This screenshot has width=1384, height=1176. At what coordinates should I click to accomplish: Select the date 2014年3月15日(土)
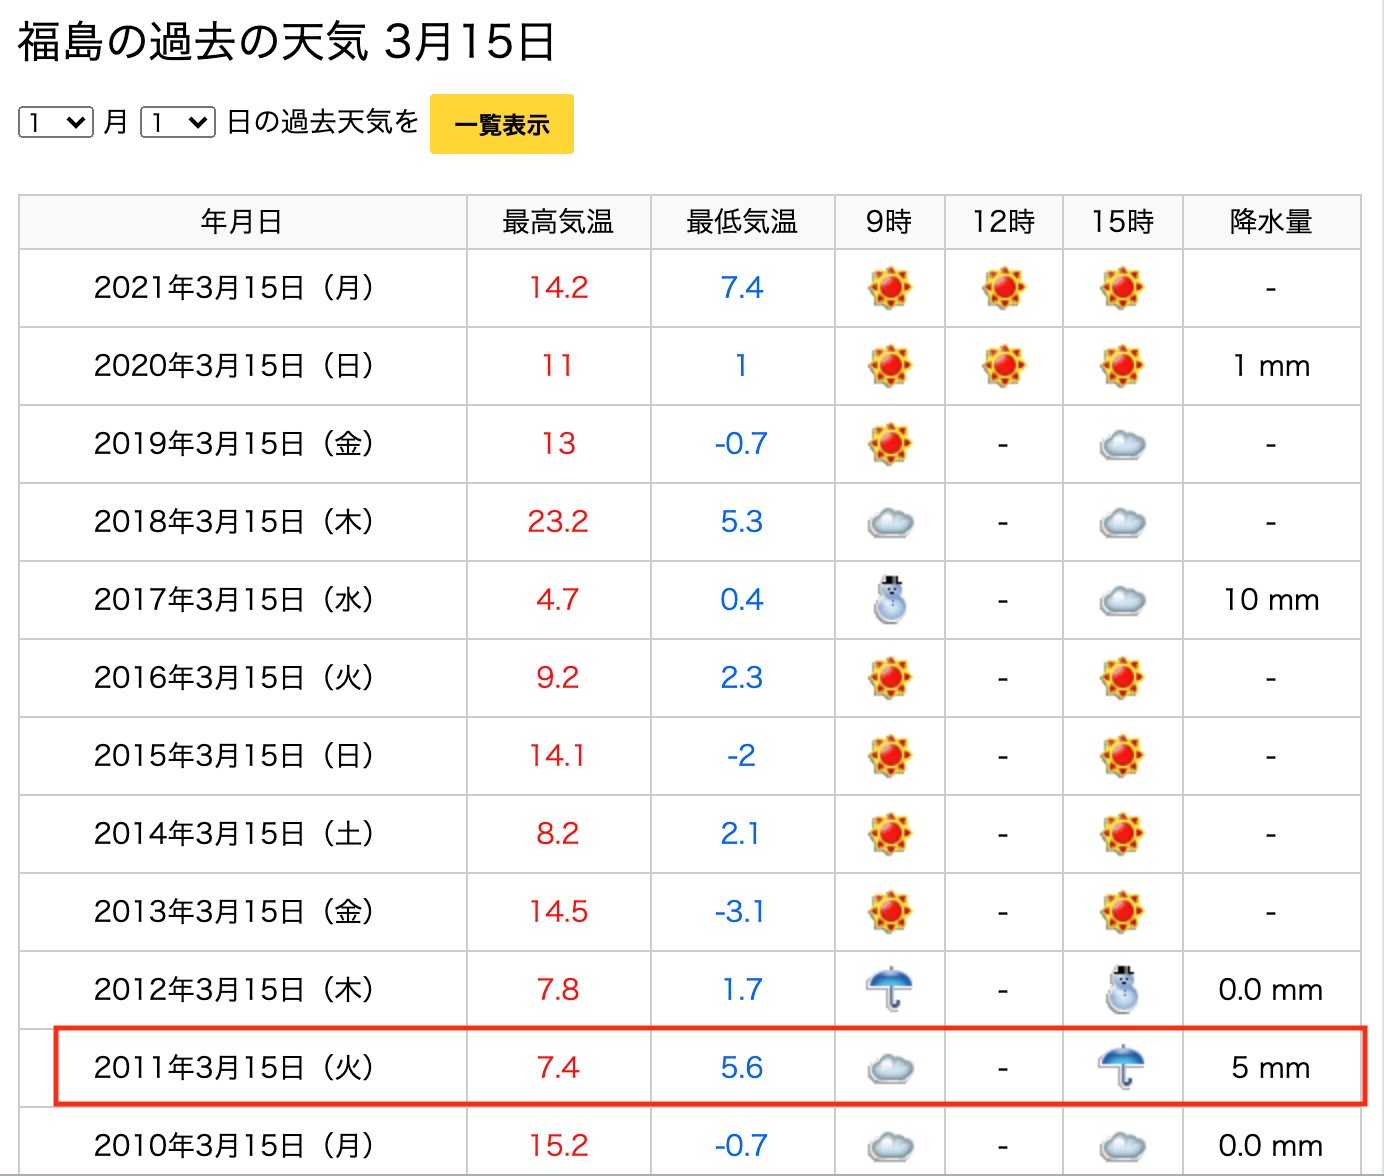click(x=236, y=834)
